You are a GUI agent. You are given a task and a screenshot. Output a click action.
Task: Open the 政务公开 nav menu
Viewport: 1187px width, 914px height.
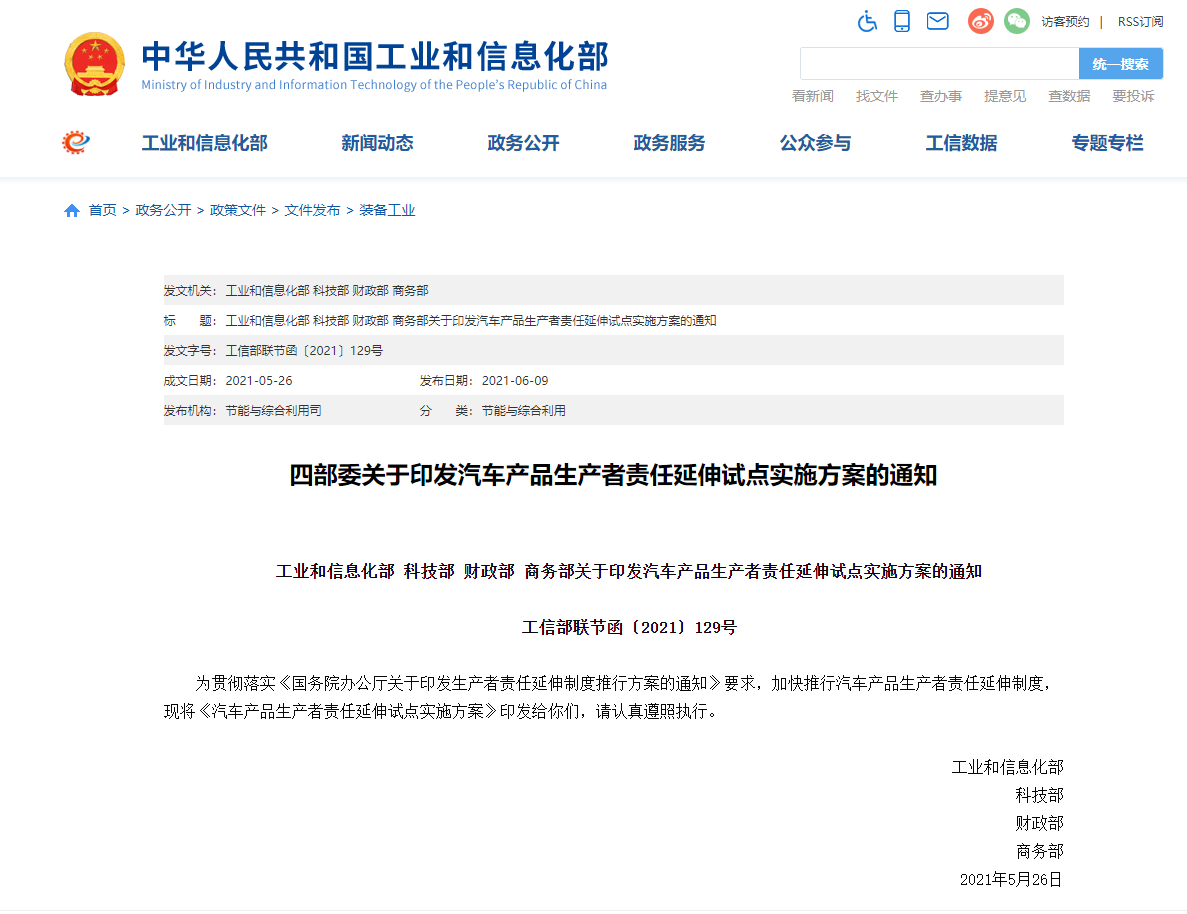pyautogui.click(x=523, y=143)
